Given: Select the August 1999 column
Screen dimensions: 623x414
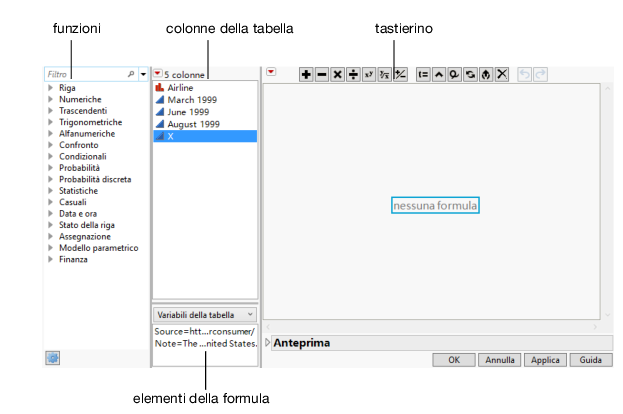Looking at the screenshot, I should point(205,124).
